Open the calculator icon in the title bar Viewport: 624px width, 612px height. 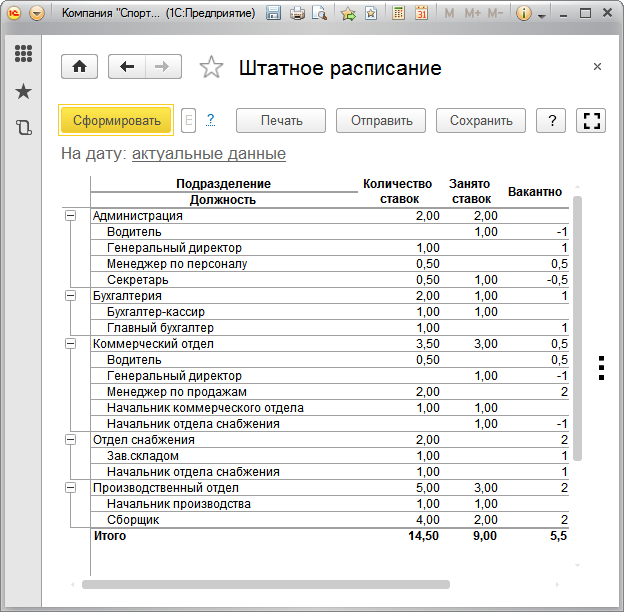tap(399, 14)
